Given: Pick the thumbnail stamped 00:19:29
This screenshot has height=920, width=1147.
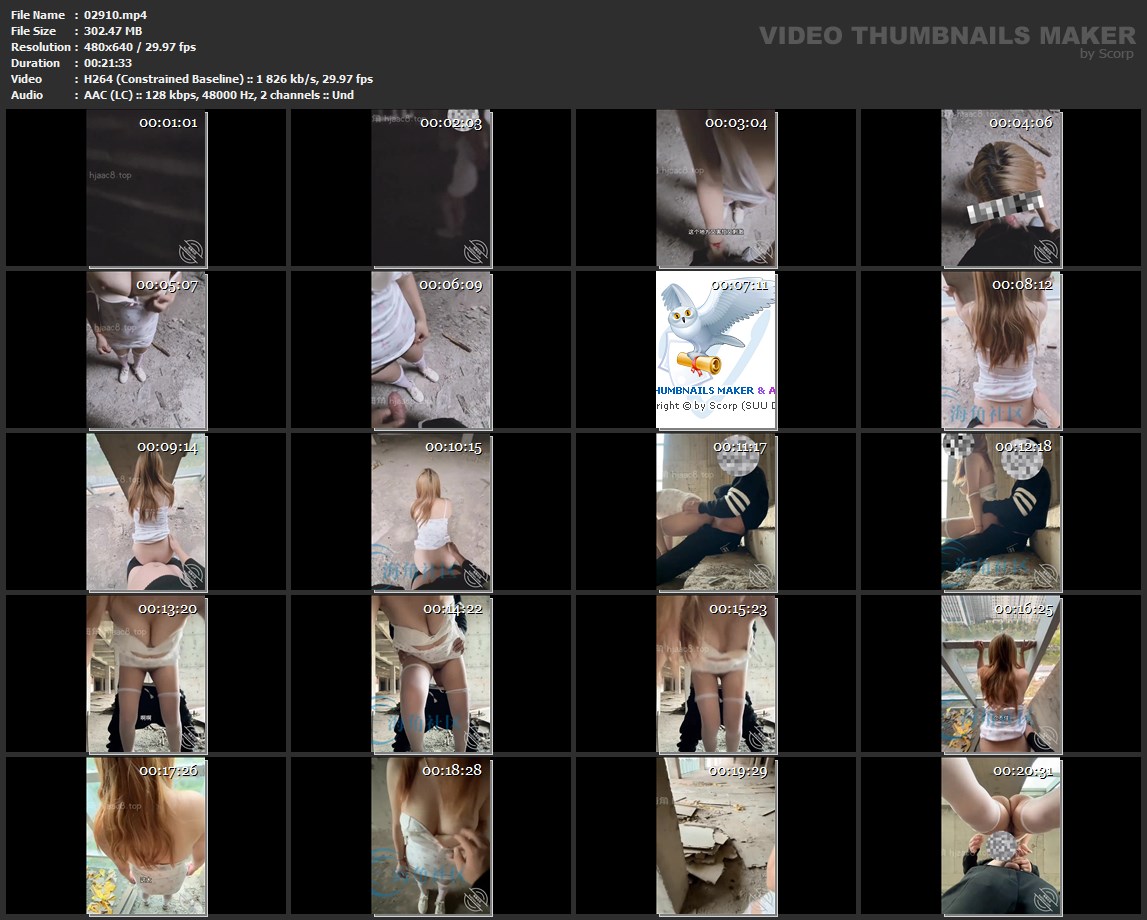Looking at the screenshot, I should click(x=716, y=835).
